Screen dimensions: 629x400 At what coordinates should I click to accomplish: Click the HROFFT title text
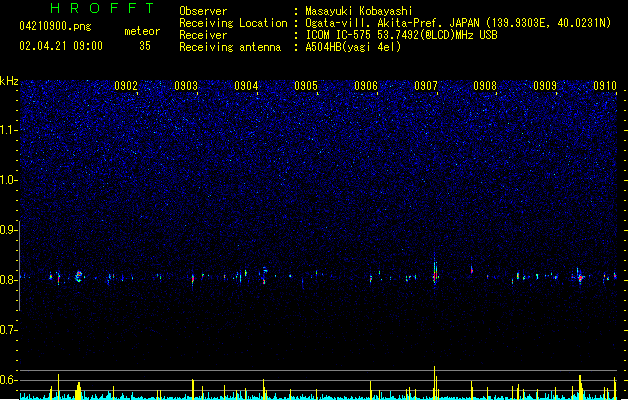tap(102, 8)
